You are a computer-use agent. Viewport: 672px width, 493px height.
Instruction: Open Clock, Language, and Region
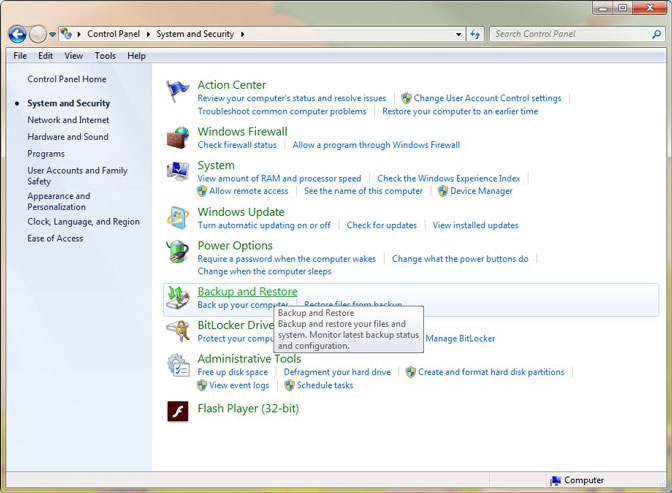tap(84, 222)
